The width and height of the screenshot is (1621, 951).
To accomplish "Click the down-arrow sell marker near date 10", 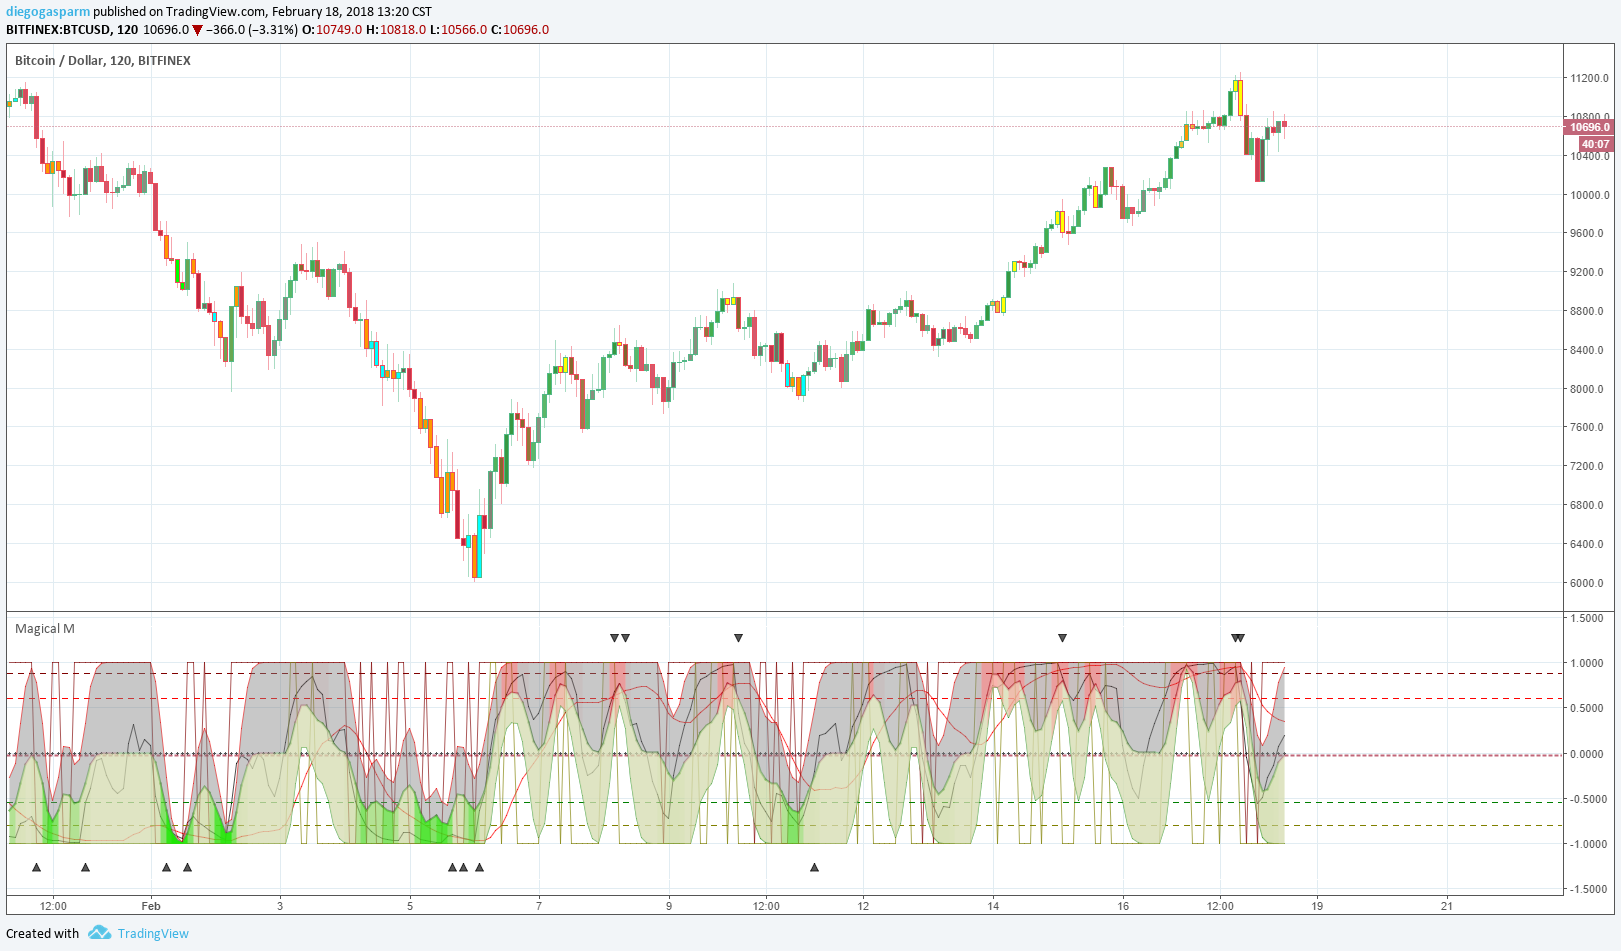I will coord(738,638).
